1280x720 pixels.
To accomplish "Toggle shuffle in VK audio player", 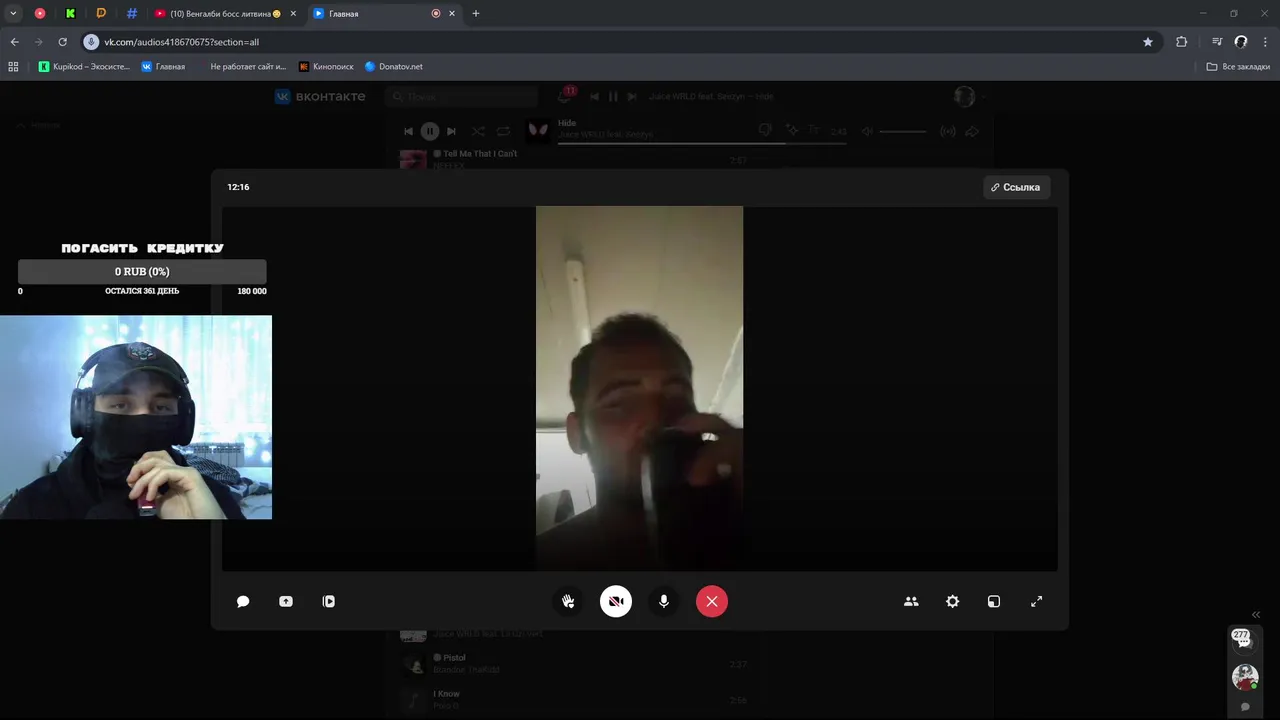I will point(478,131).
